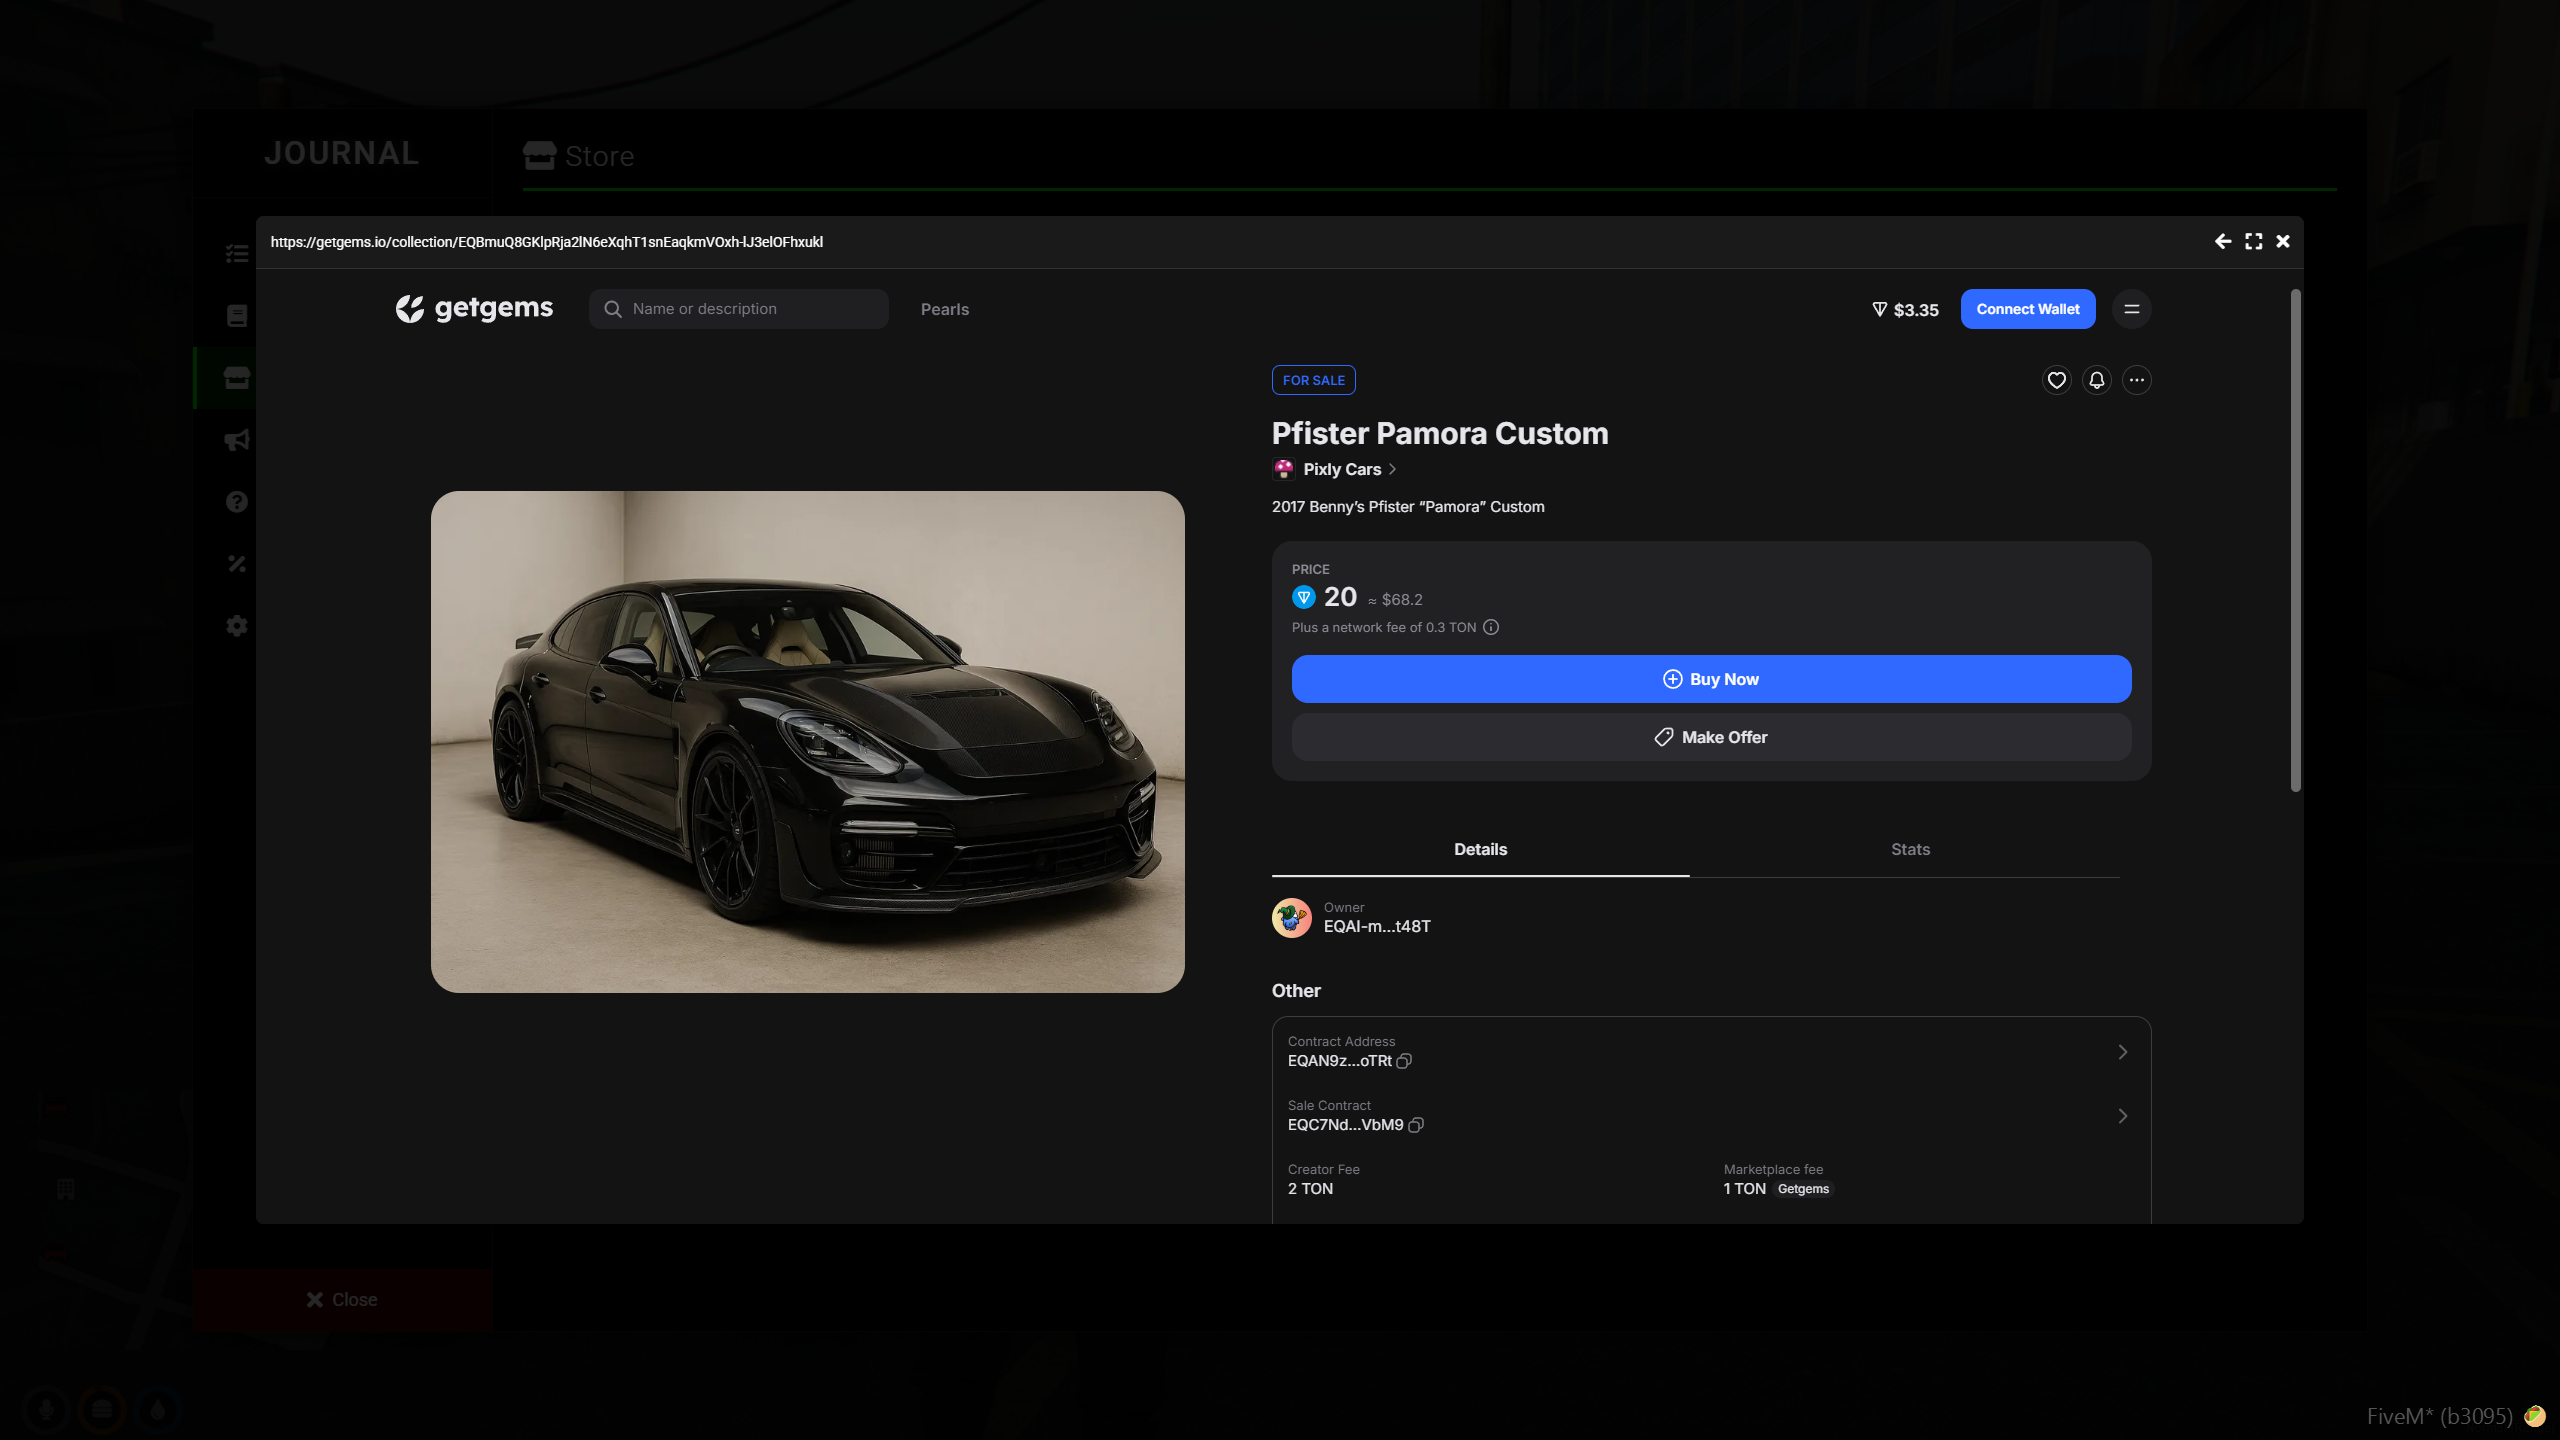
Task: Click the burger hunger HUD icon
Action: point(101,1410)
